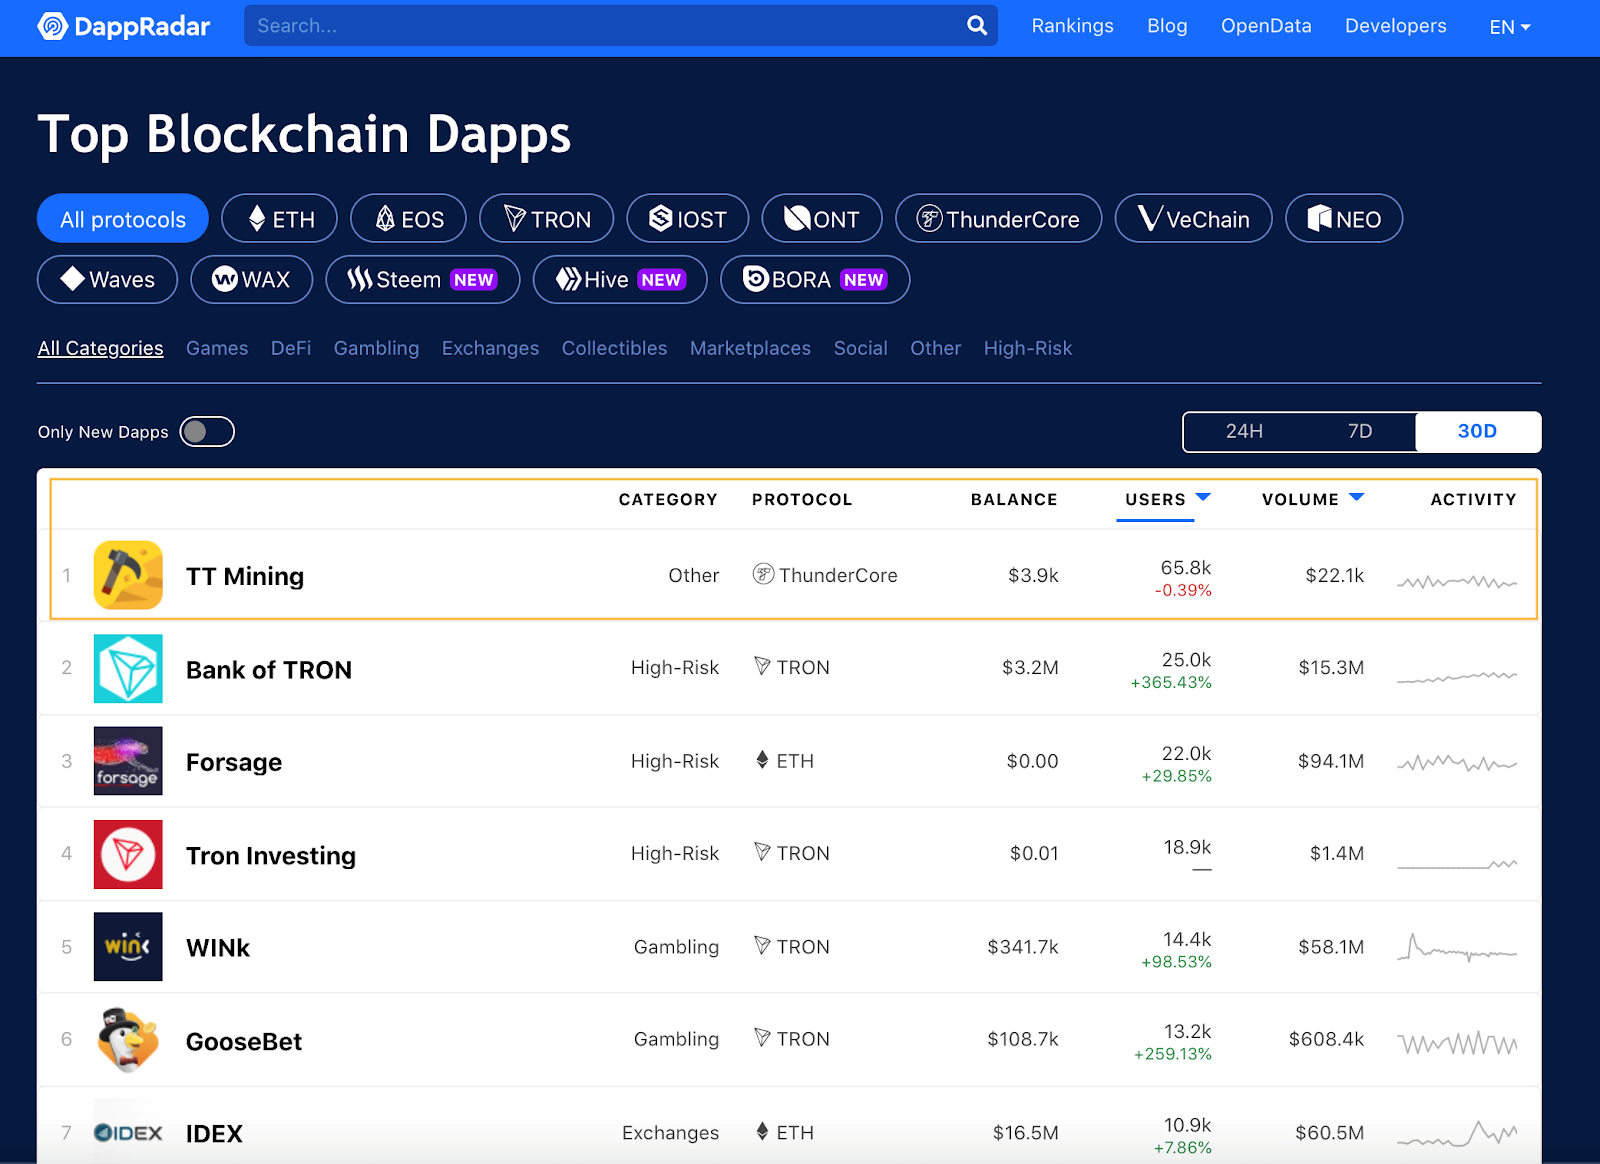This screenshot has height=1164, width=1600.
Task: Select the Collectibles category tab
Action: tap(614, 348)
